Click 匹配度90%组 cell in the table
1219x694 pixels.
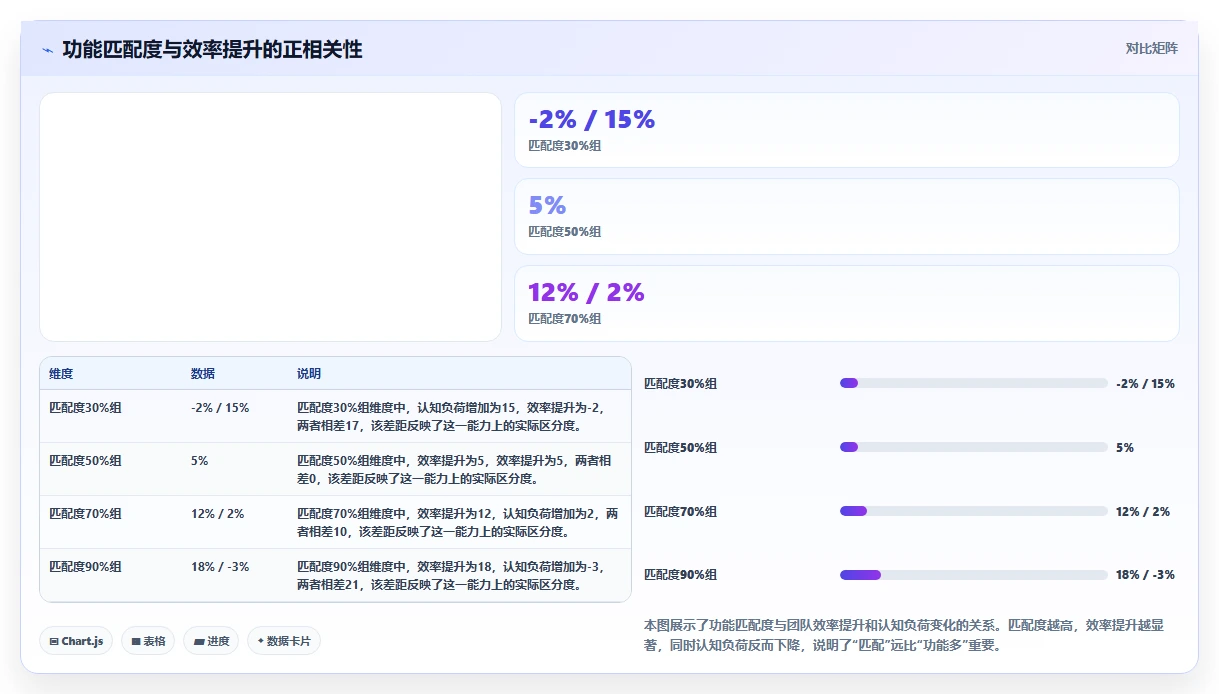pyautogui.click(x=85, y=567)
